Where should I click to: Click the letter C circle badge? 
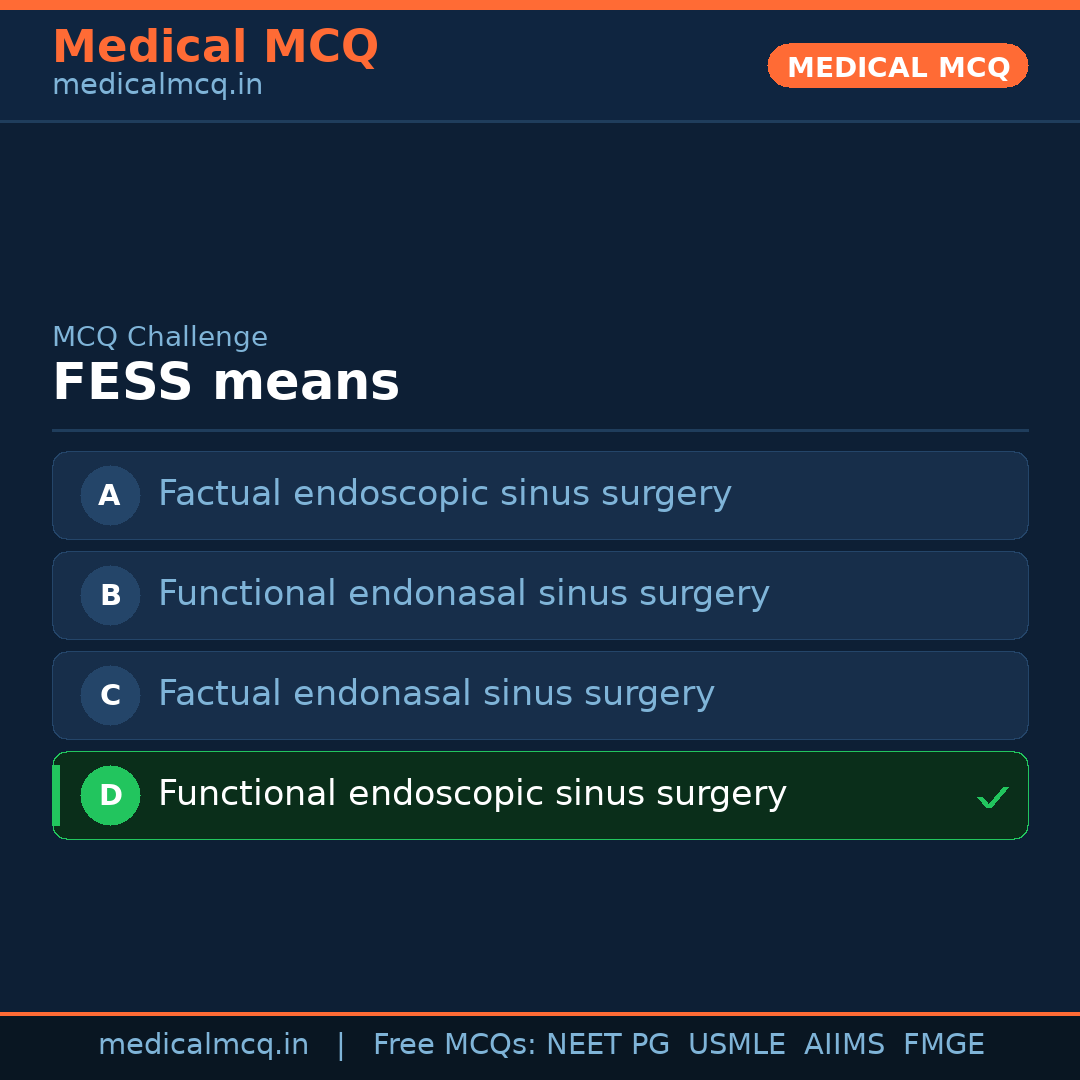[x=110, y=695]
